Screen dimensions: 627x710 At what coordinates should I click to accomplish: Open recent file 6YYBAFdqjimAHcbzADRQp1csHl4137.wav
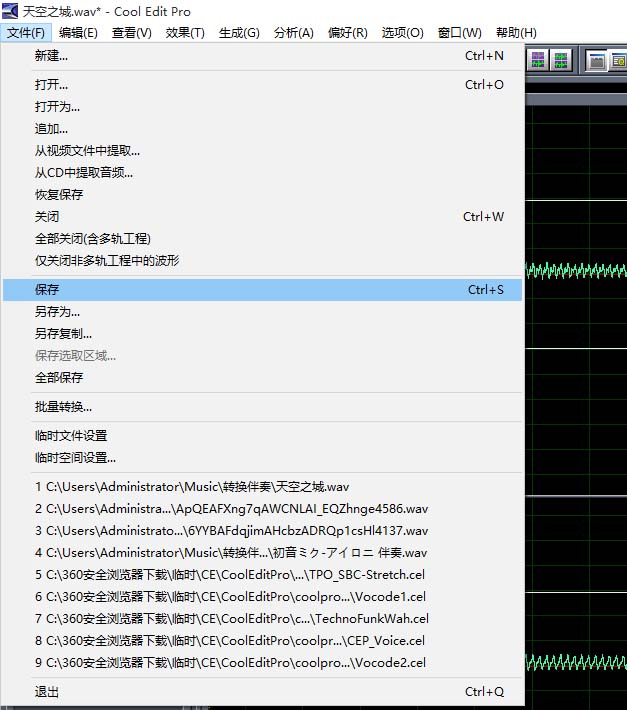pyautogui.click(x=262, y=531)
